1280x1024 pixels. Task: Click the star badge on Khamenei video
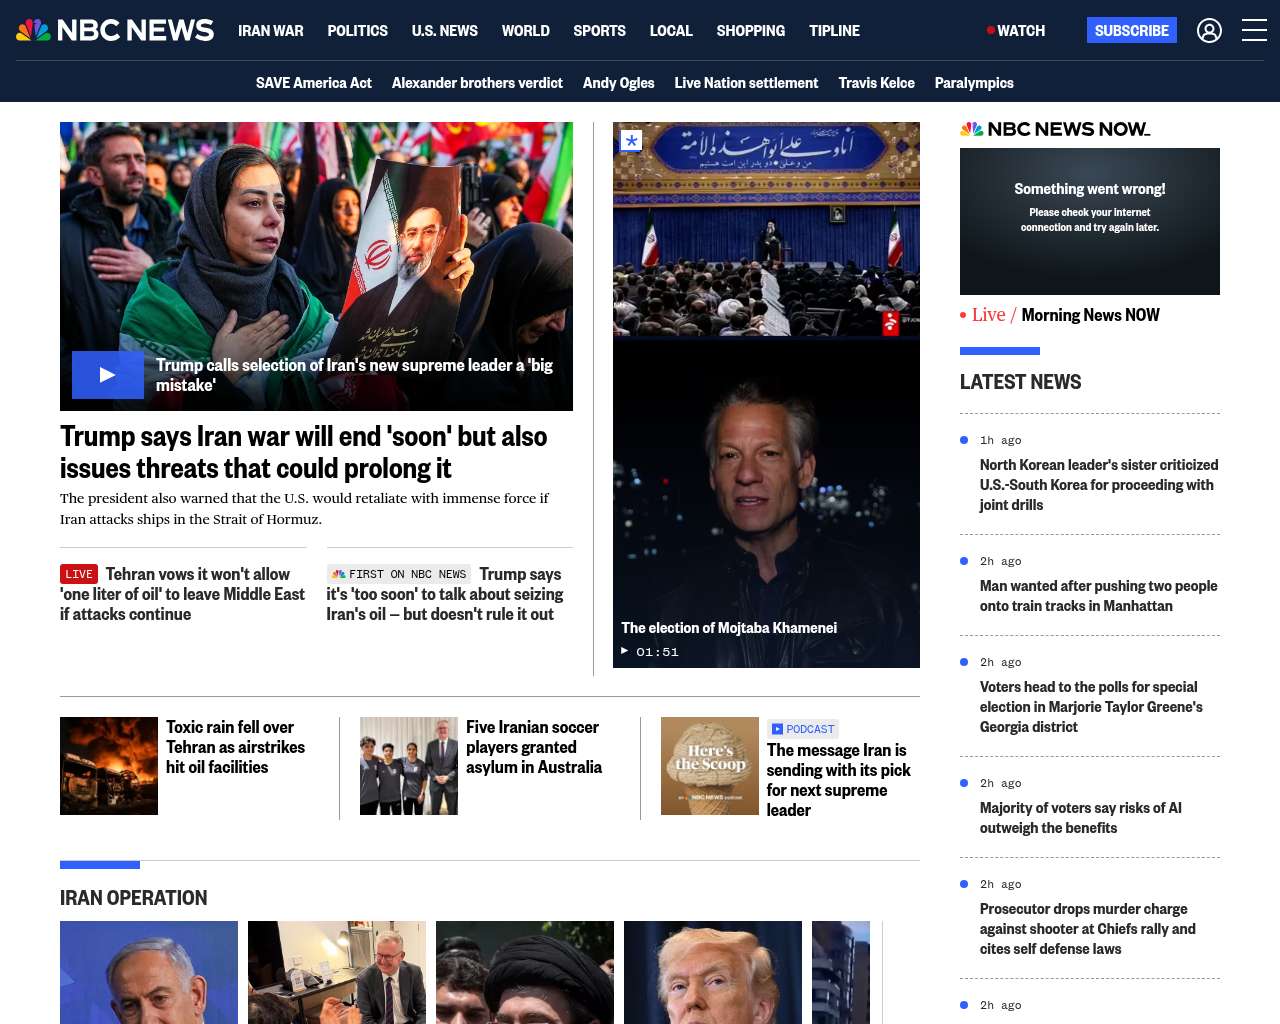click(631, 141)
